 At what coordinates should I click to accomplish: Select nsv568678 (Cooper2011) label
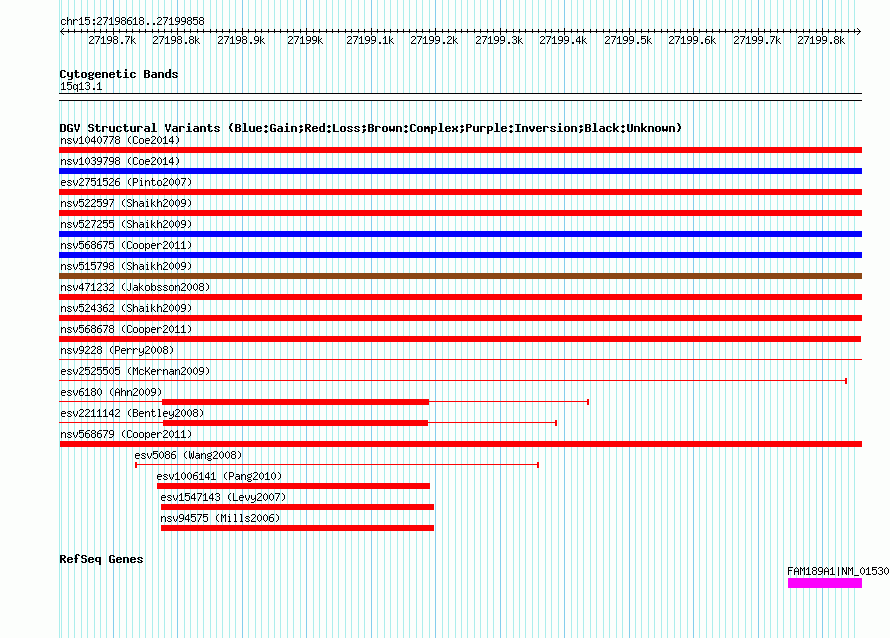pyautogui.click(x=126, y=329)
